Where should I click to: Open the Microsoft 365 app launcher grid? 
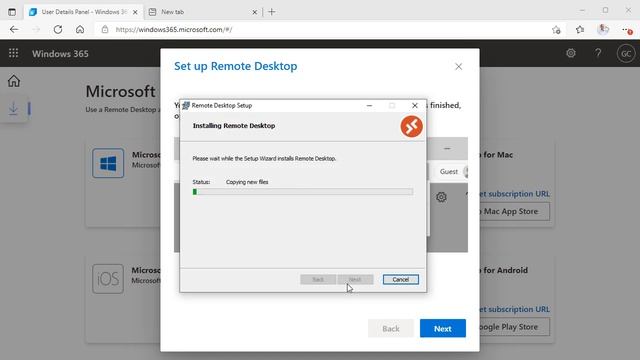(x=13, y=53)
